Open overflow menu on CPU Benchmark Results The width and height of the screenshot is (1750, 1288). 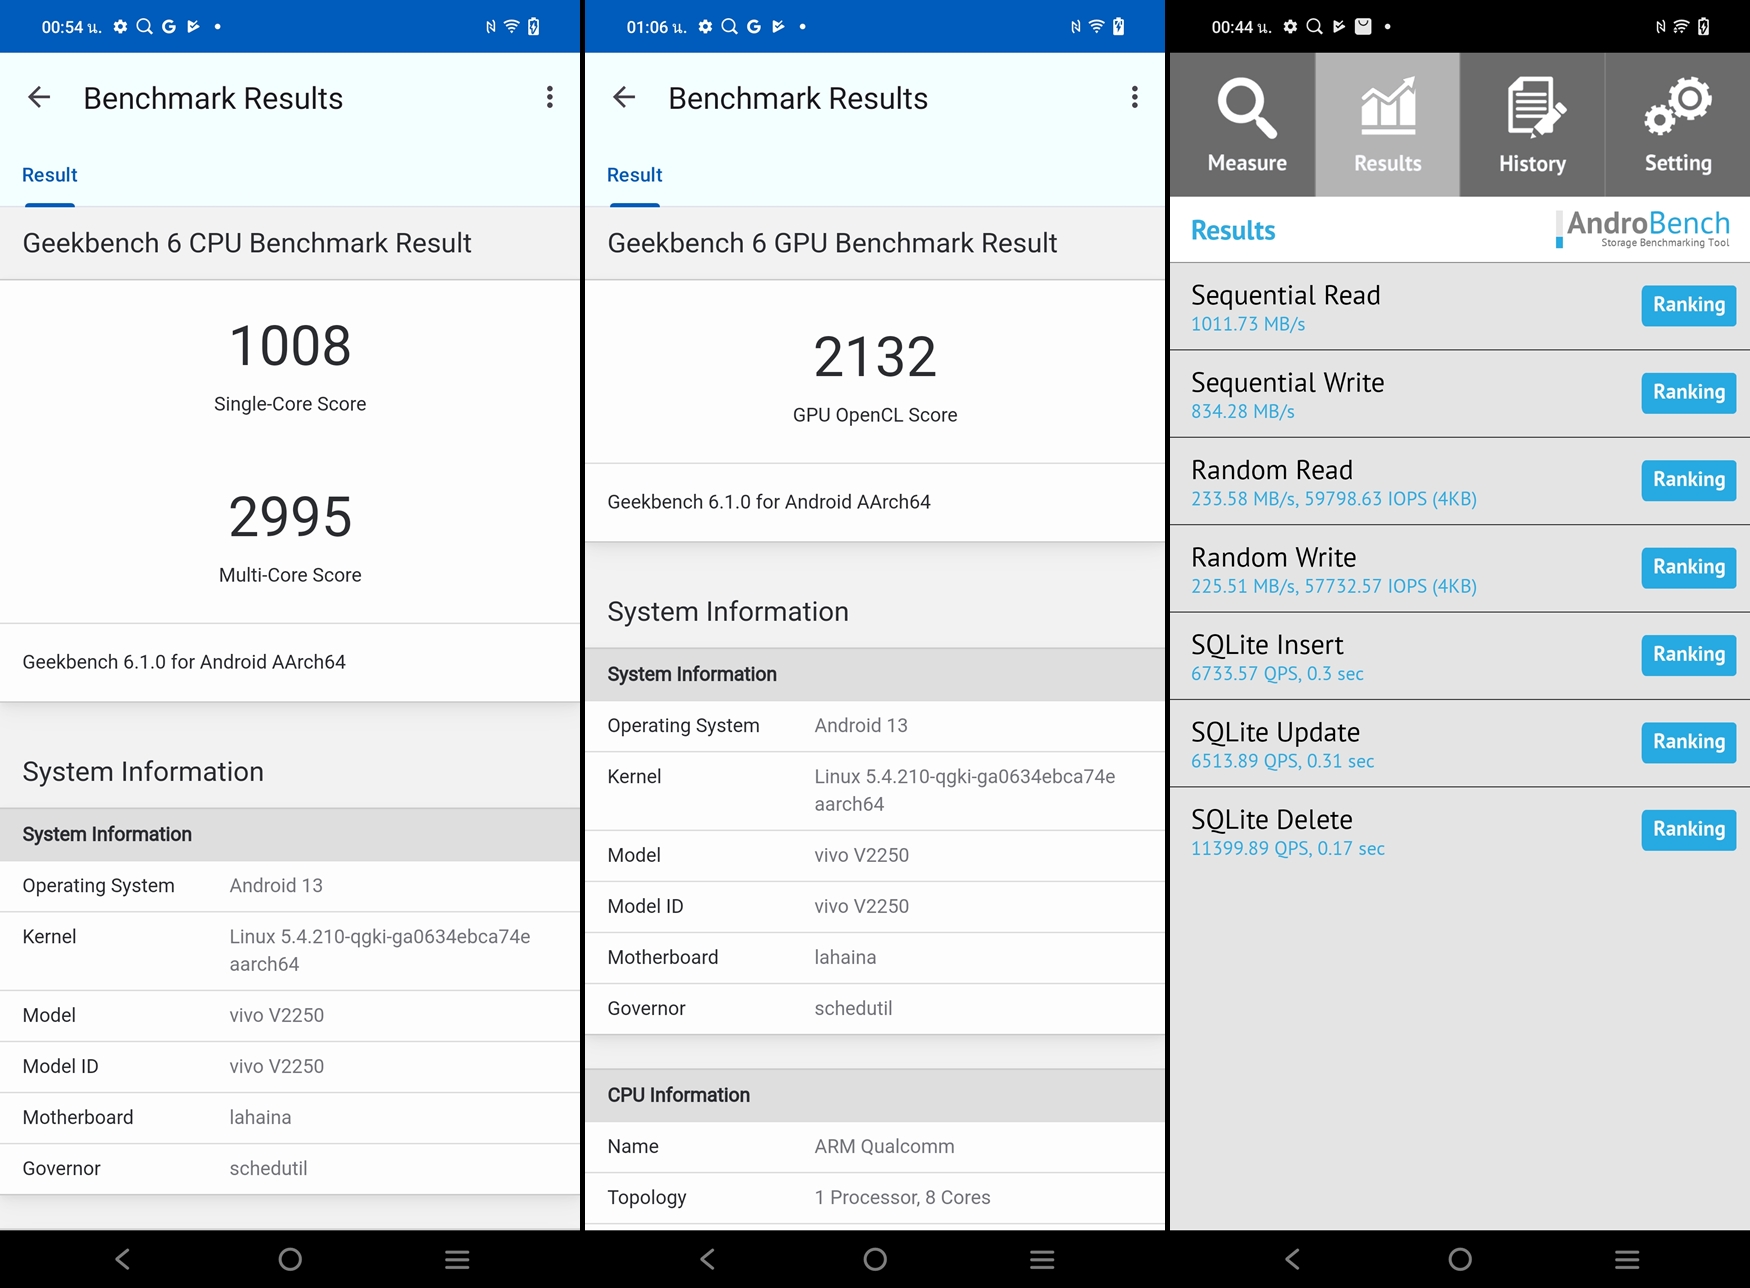[549, 97]
